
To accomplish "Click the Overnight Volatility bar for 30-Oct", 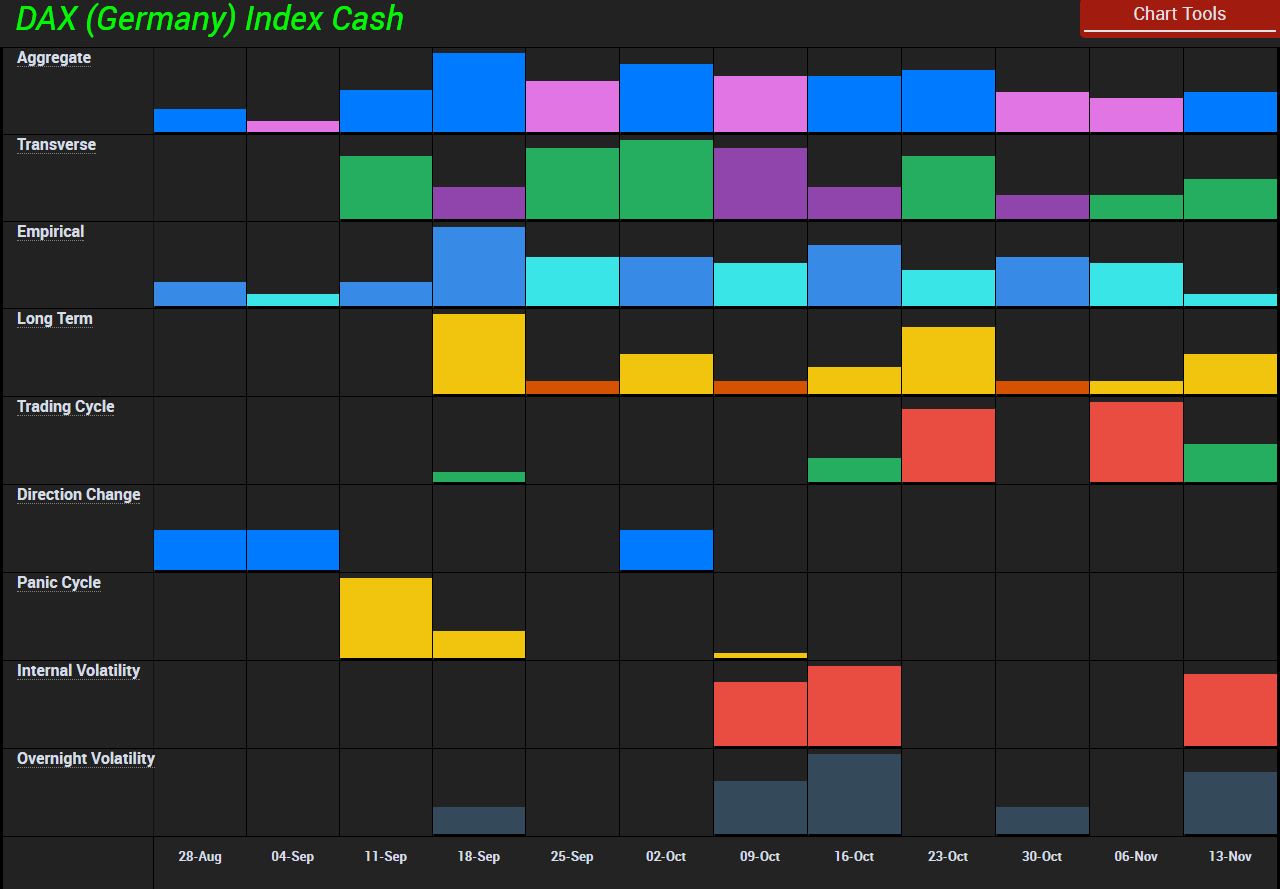I will (x=1042, y=820).
